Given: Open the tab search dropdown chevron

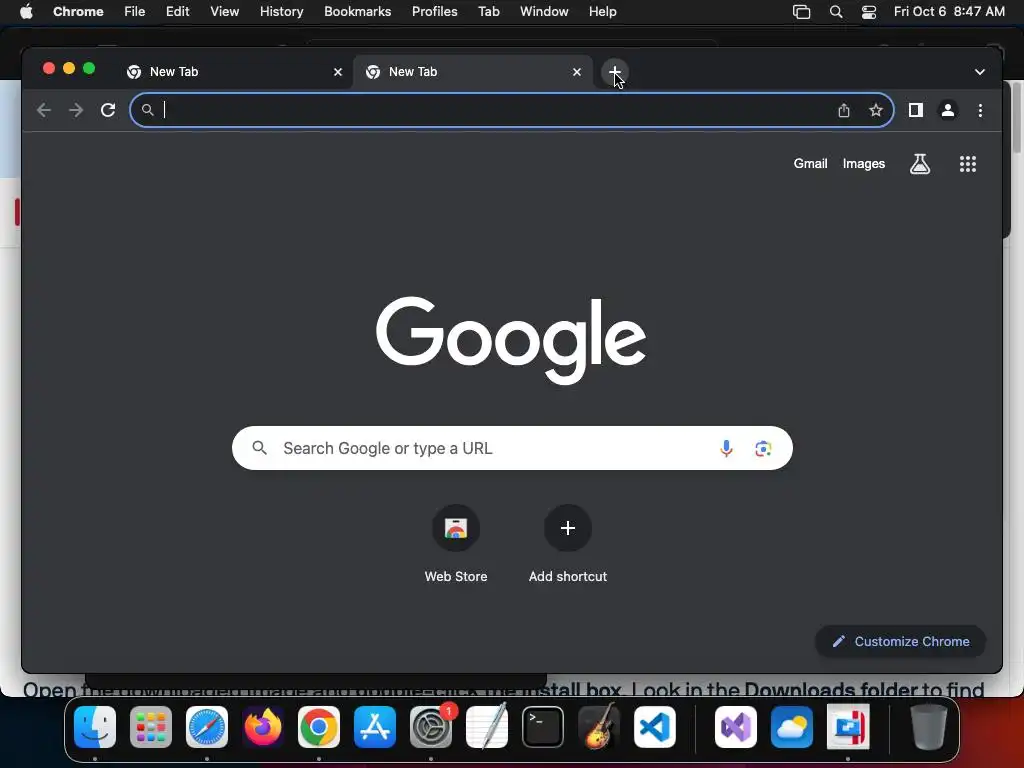Looking at the screenshot, I should click(x=980, y=72).
